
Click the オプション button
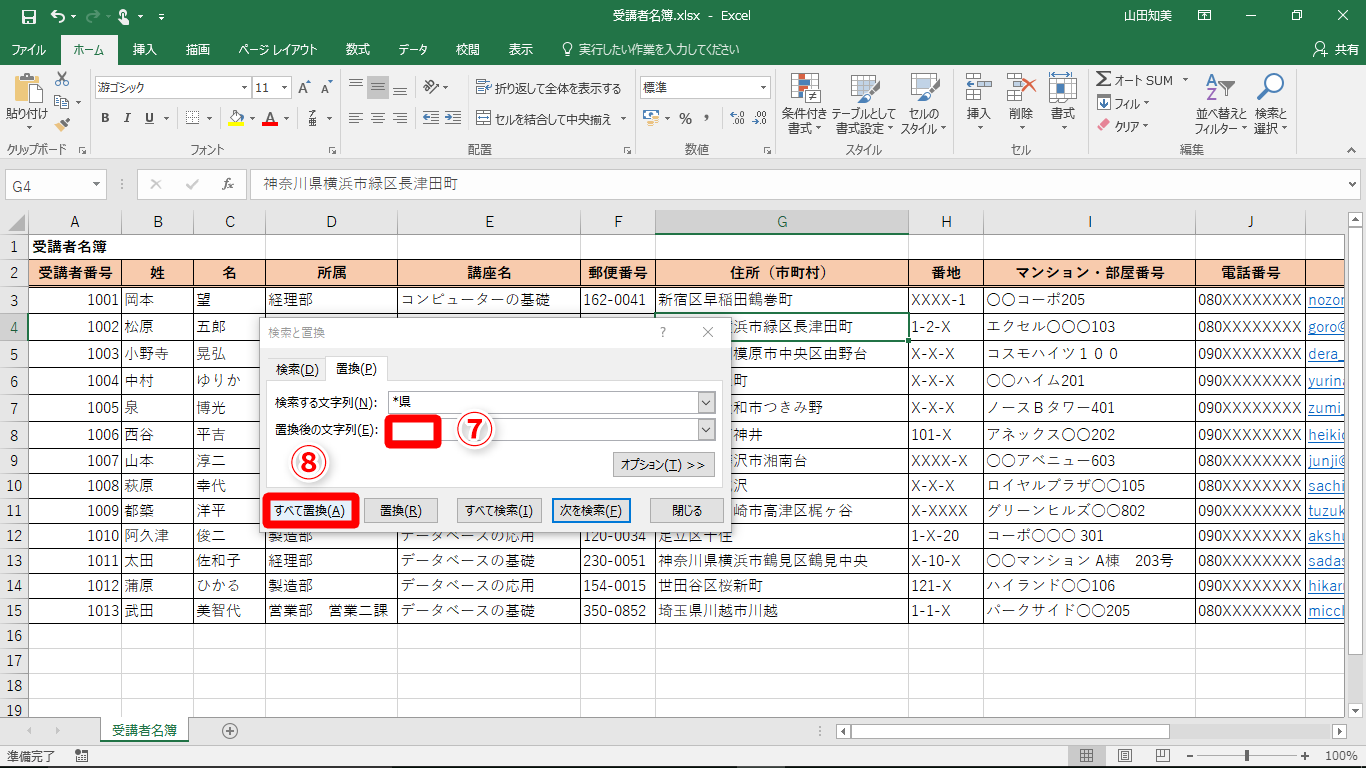[x=663, y=465]
